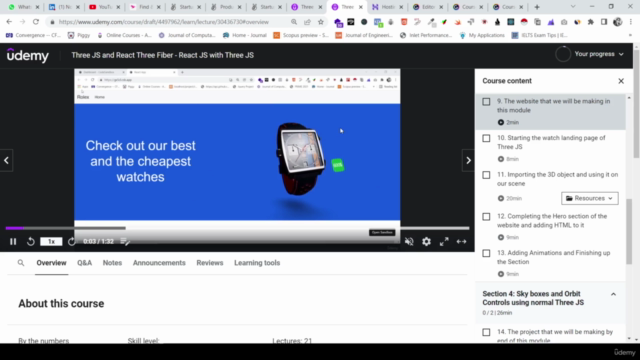Skip forward using the forward icon

(72, 242)
